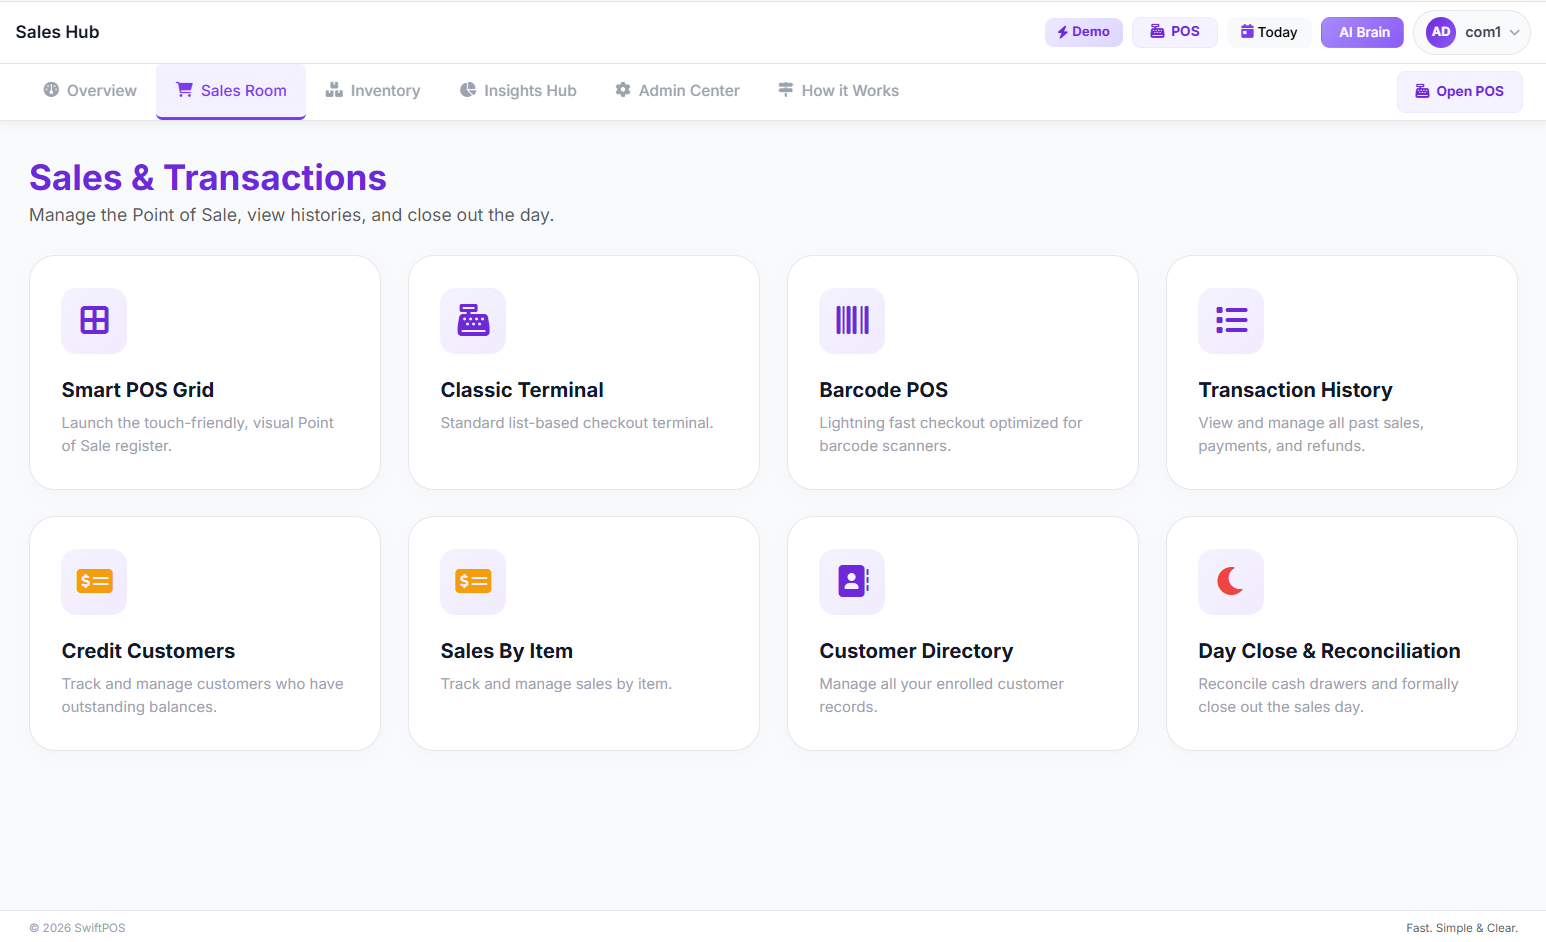Click the 'Fast. Simple & Clear.' footer text
This screenshot has width=1546, height=942.
coord(1462,928)
